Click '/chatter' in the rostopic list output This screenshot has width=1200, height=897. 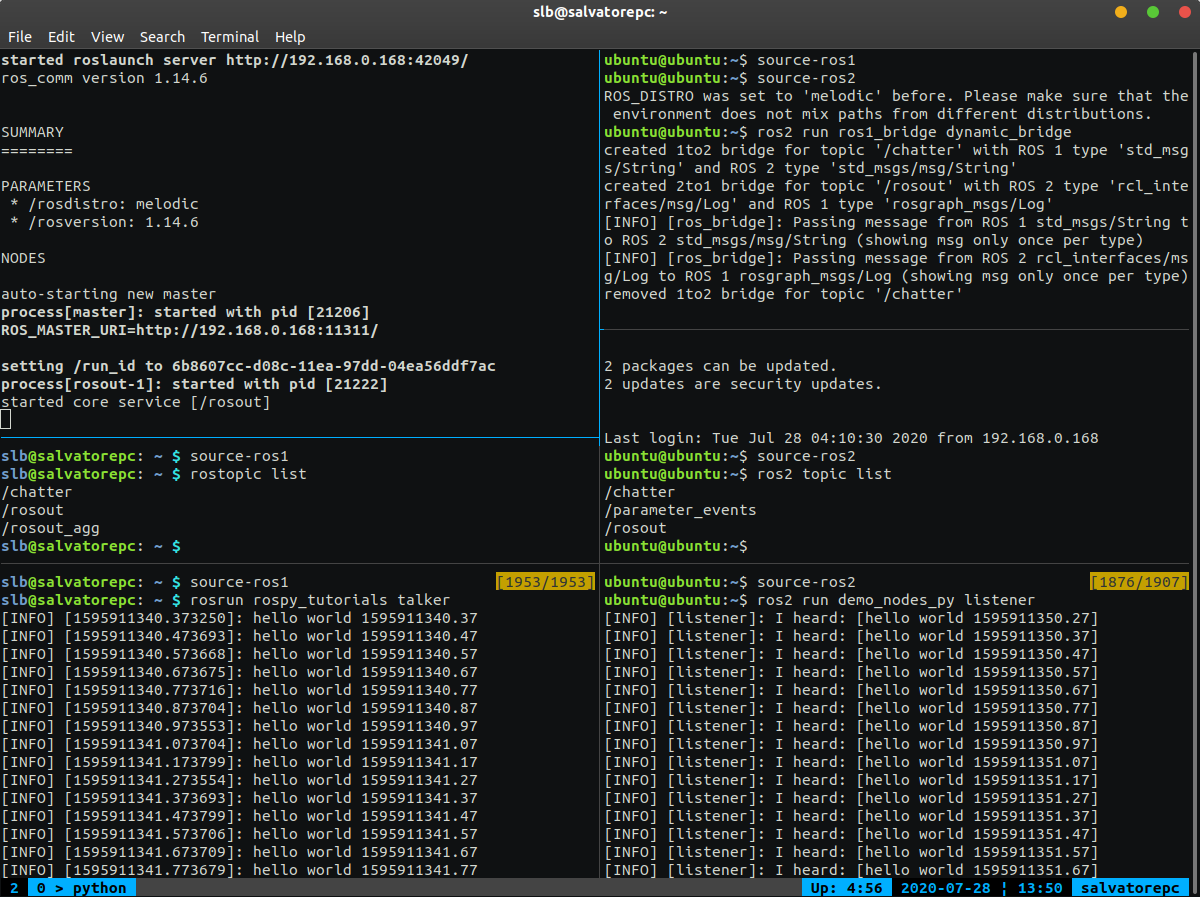37,492
